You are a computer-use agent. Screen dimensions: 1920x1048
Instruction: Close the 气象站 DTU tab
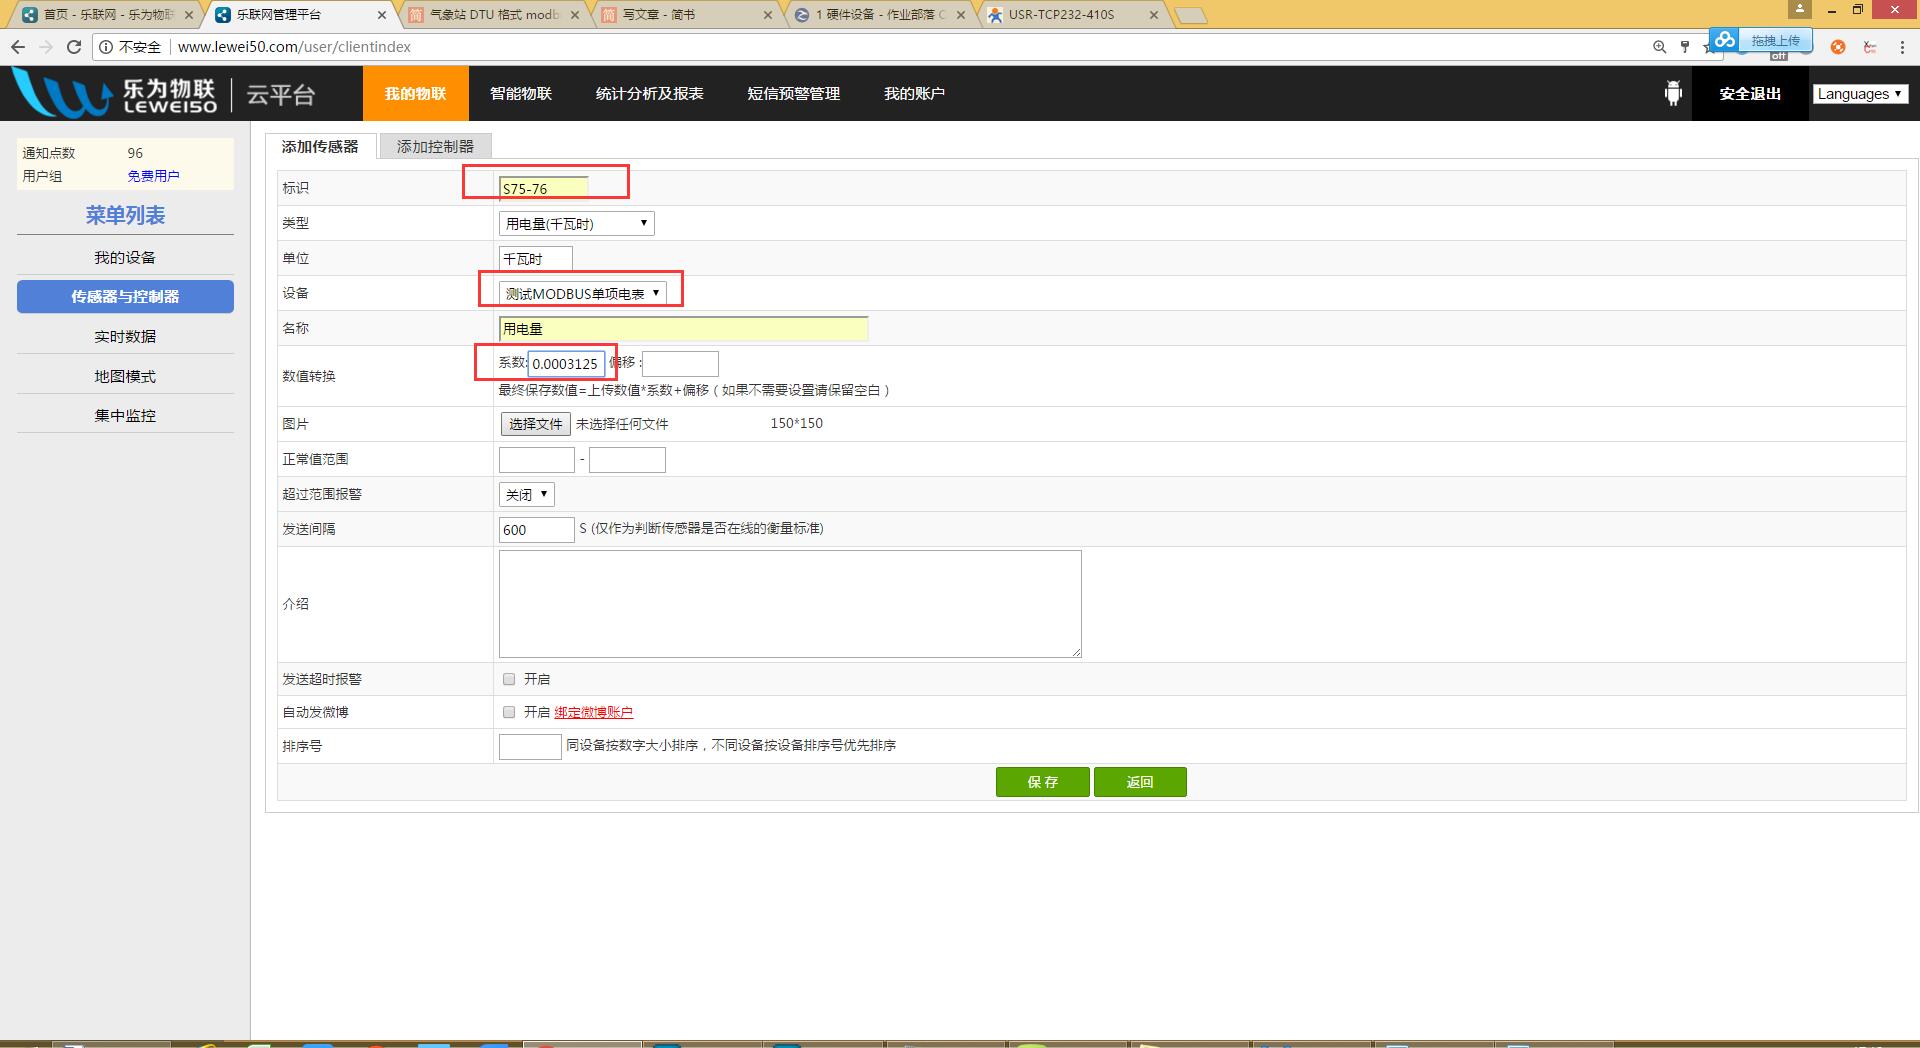[x=575, y=15]
